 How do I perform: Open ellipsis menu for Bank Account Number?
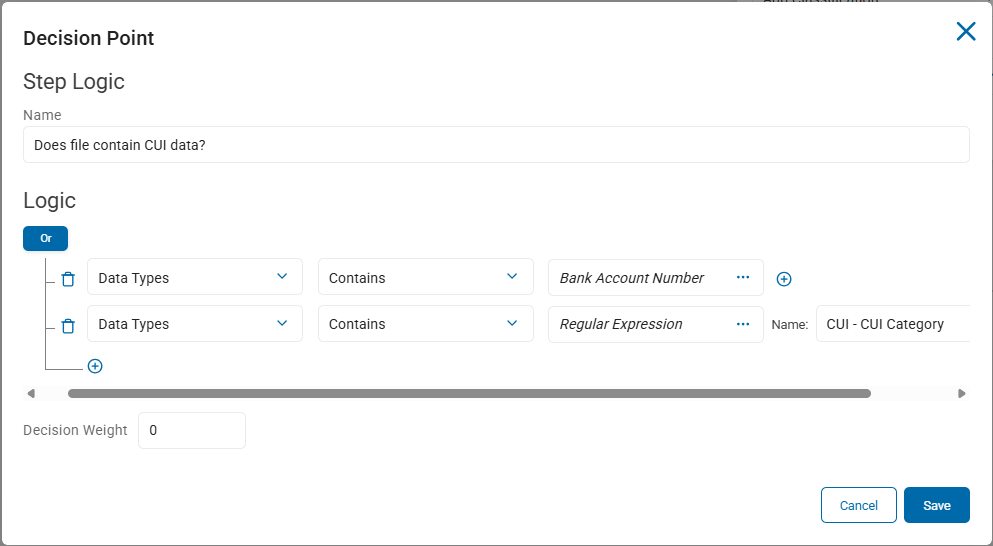click(x=743, y=277)
